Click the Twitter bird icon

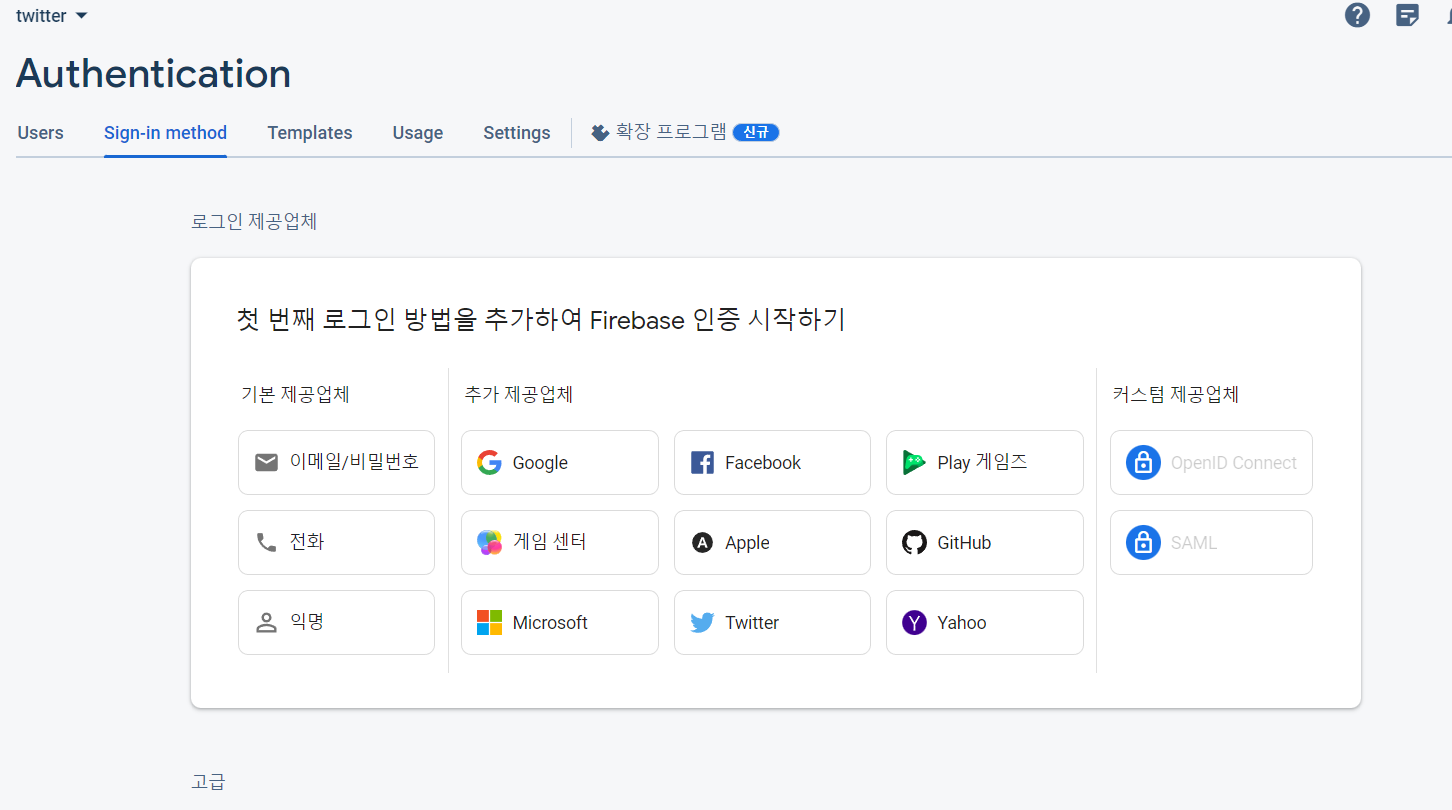702,622
